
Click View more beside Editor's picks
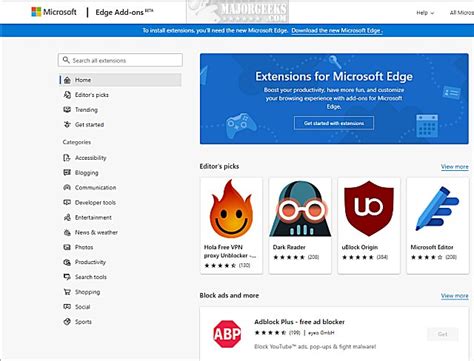[x=455, y=166]
